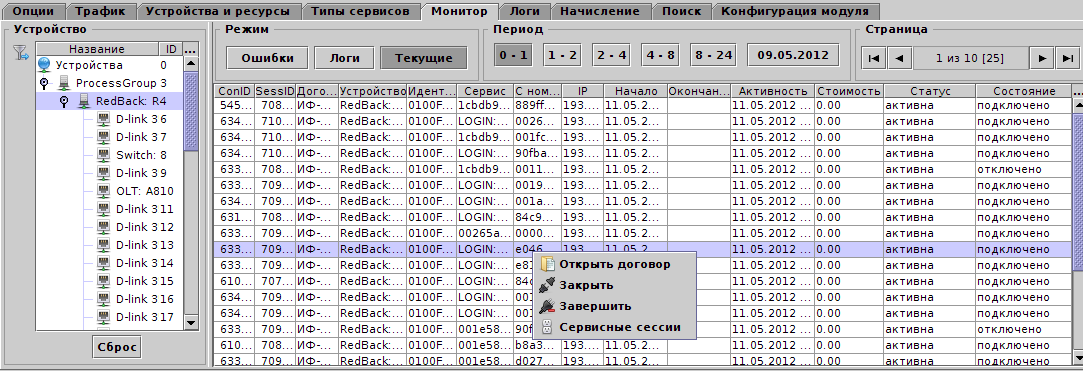The image size is (1083, 371).
Task: Select period 4 - 8
Action: (x=660, y=55)
